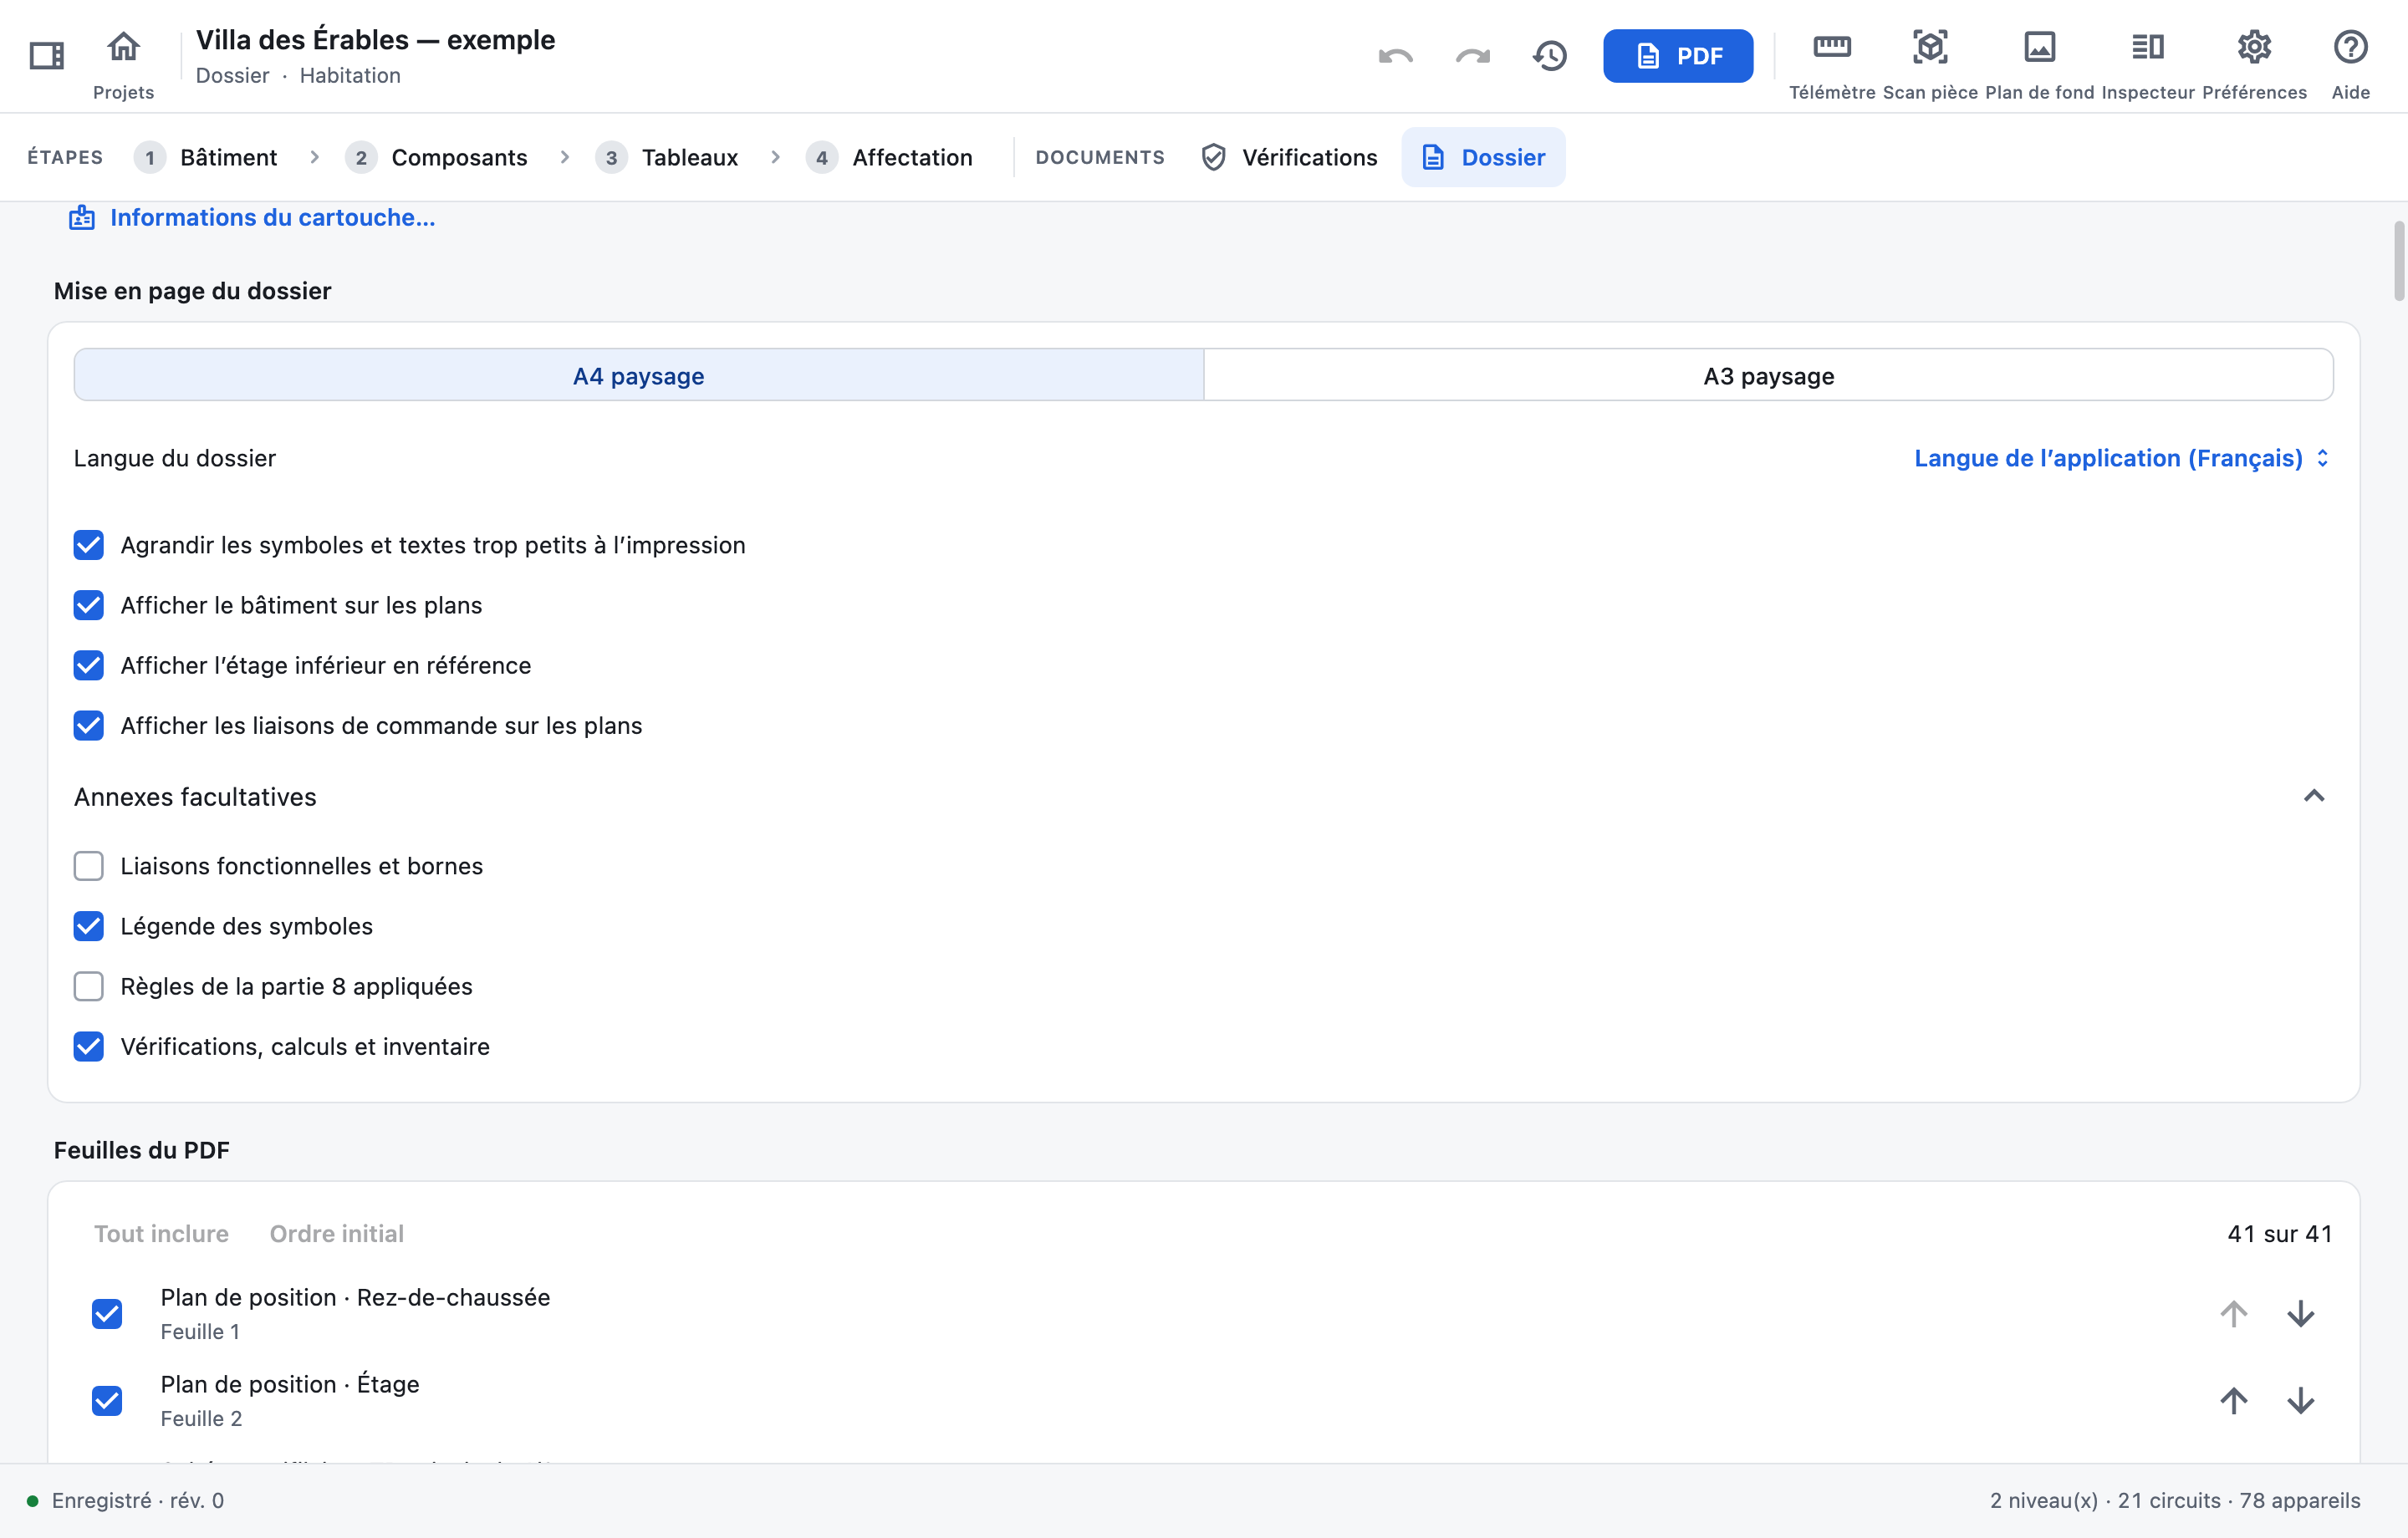This screenshot has width=2408, height=1538.
Task: Click the redo arrow
Action: click(1472, 56)
